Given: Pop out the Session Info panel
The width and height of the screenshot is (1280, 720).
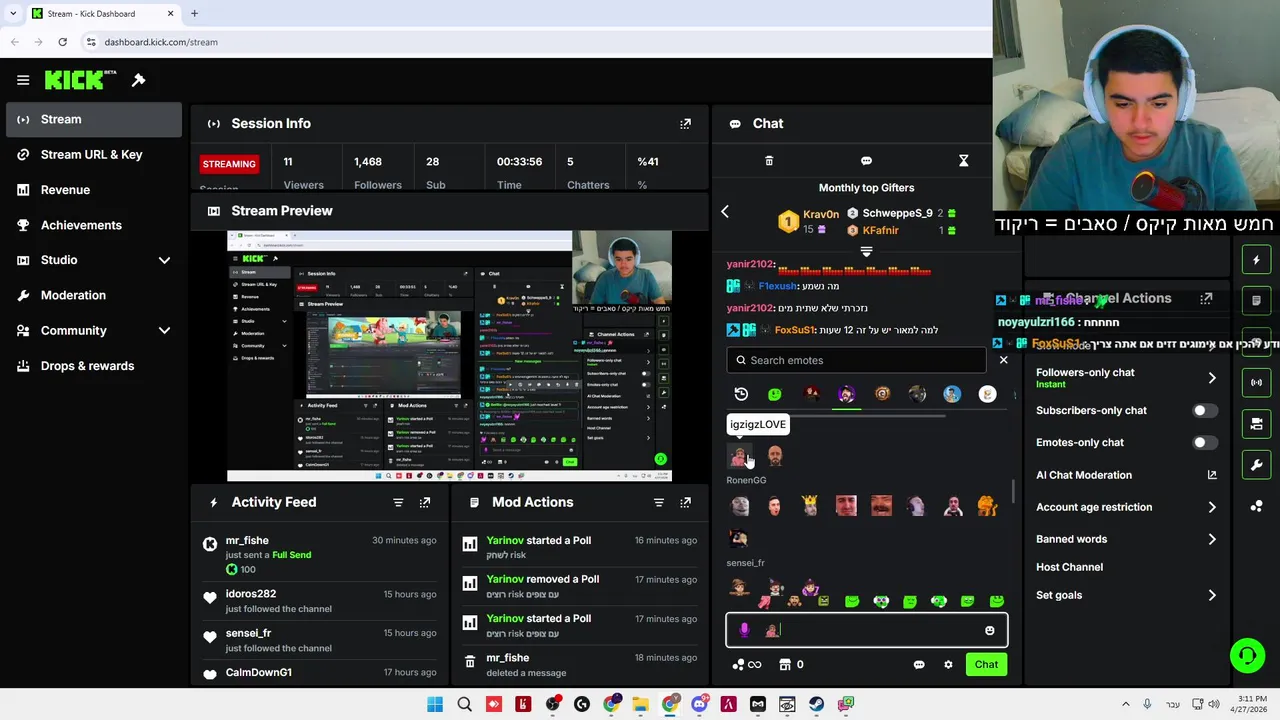Looking at the screenshot, I should point(685,124).
